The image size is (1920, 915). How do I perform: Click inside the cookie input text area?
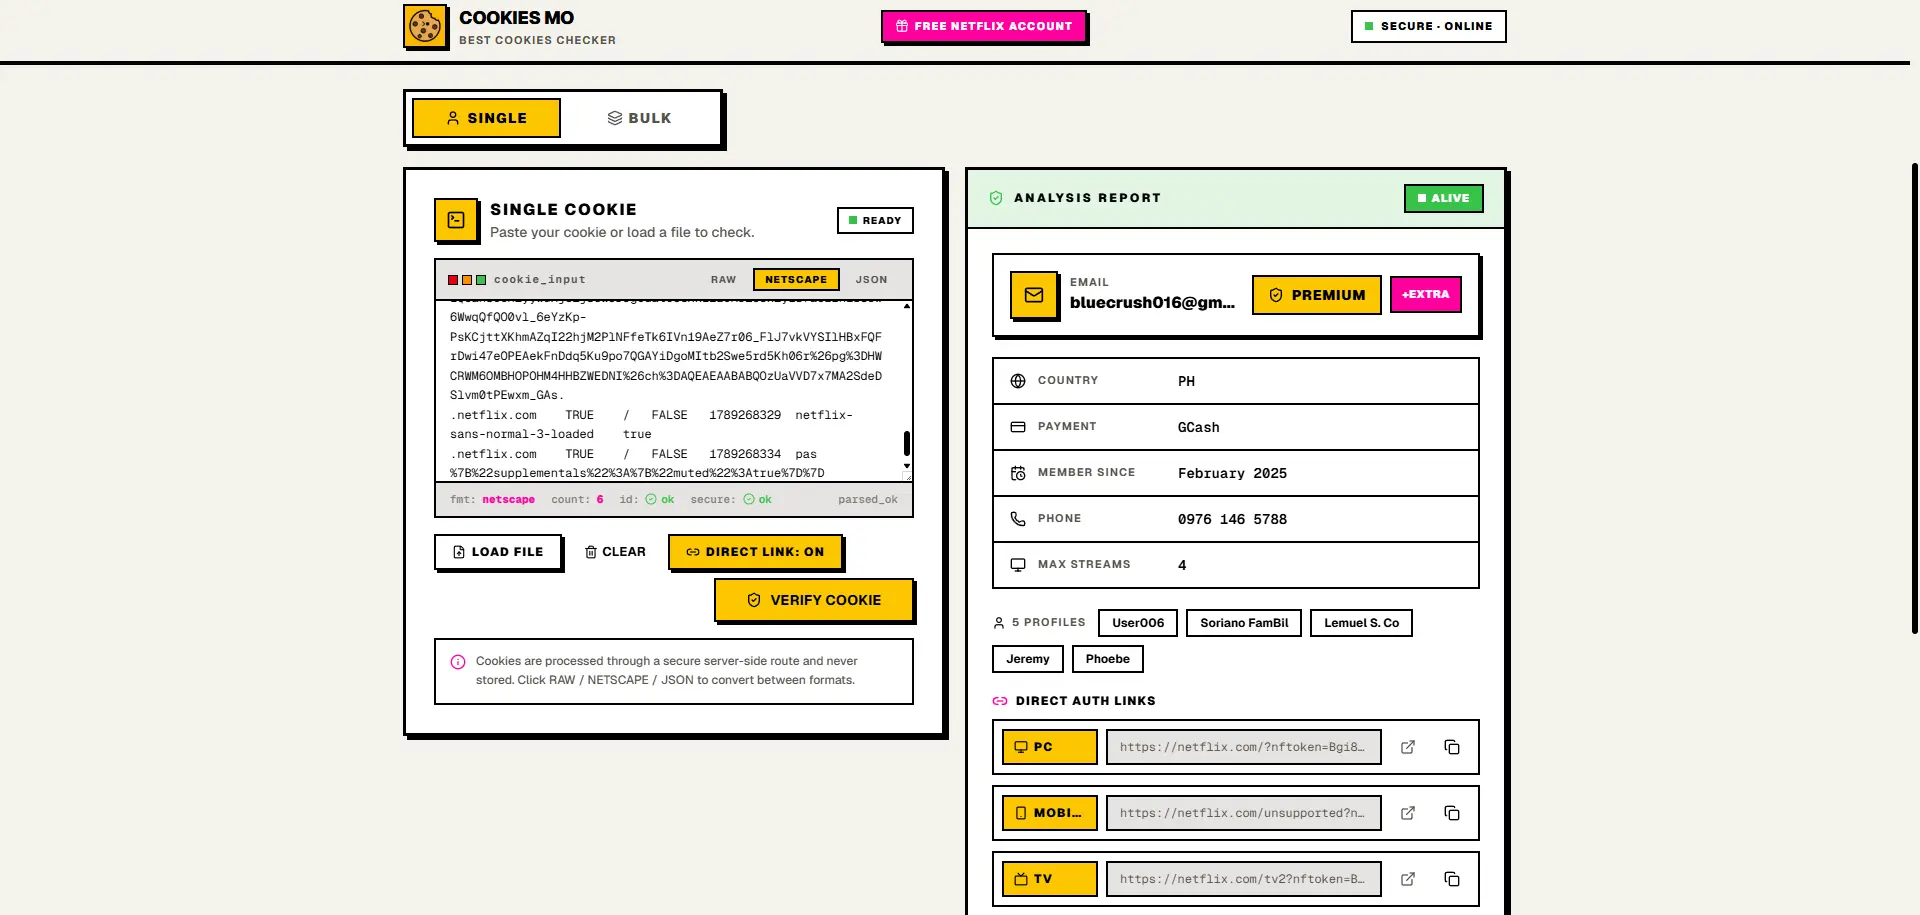point(668,391)
